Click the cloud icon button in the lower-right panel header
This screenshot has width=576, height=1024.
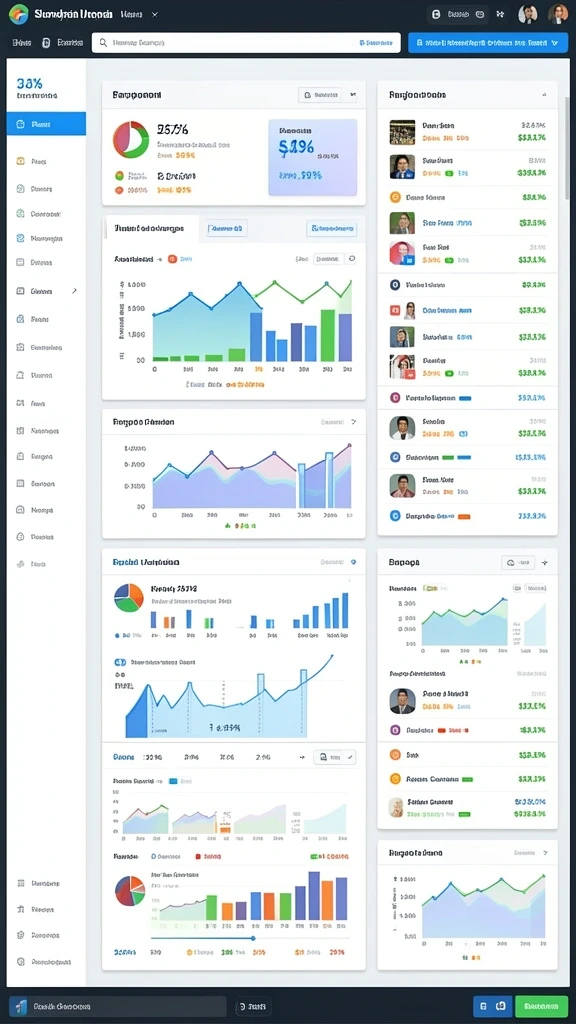(x=518, y=562)
